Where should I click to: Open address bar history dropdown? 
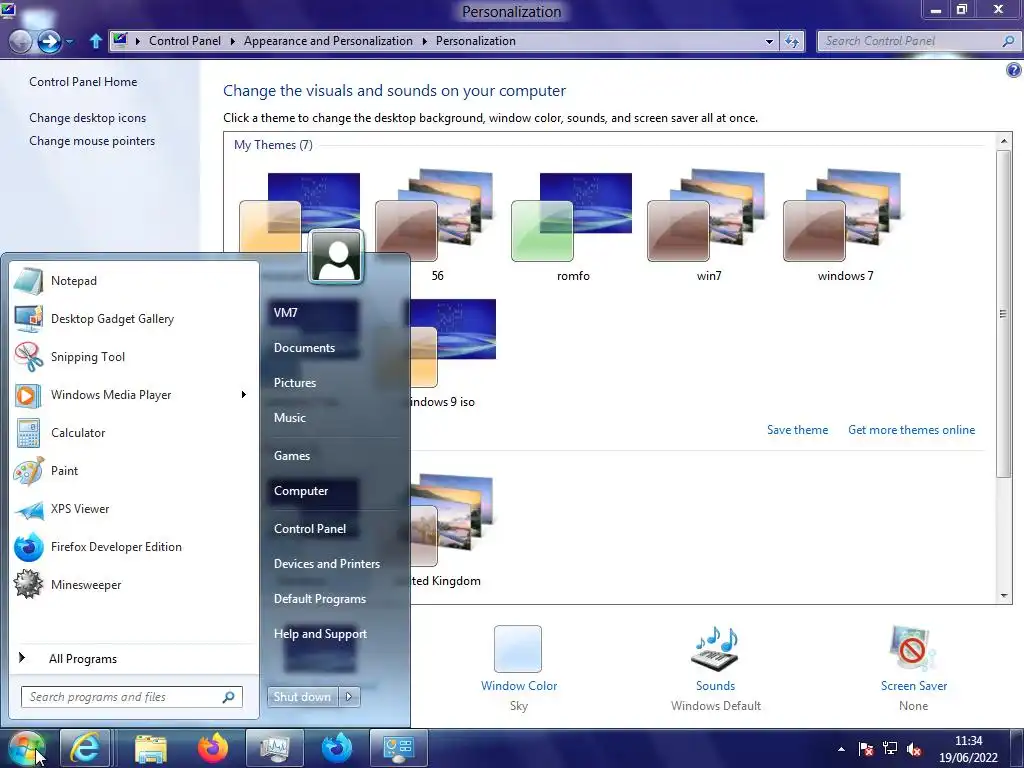pyautogui.click(x=769, y=41)
